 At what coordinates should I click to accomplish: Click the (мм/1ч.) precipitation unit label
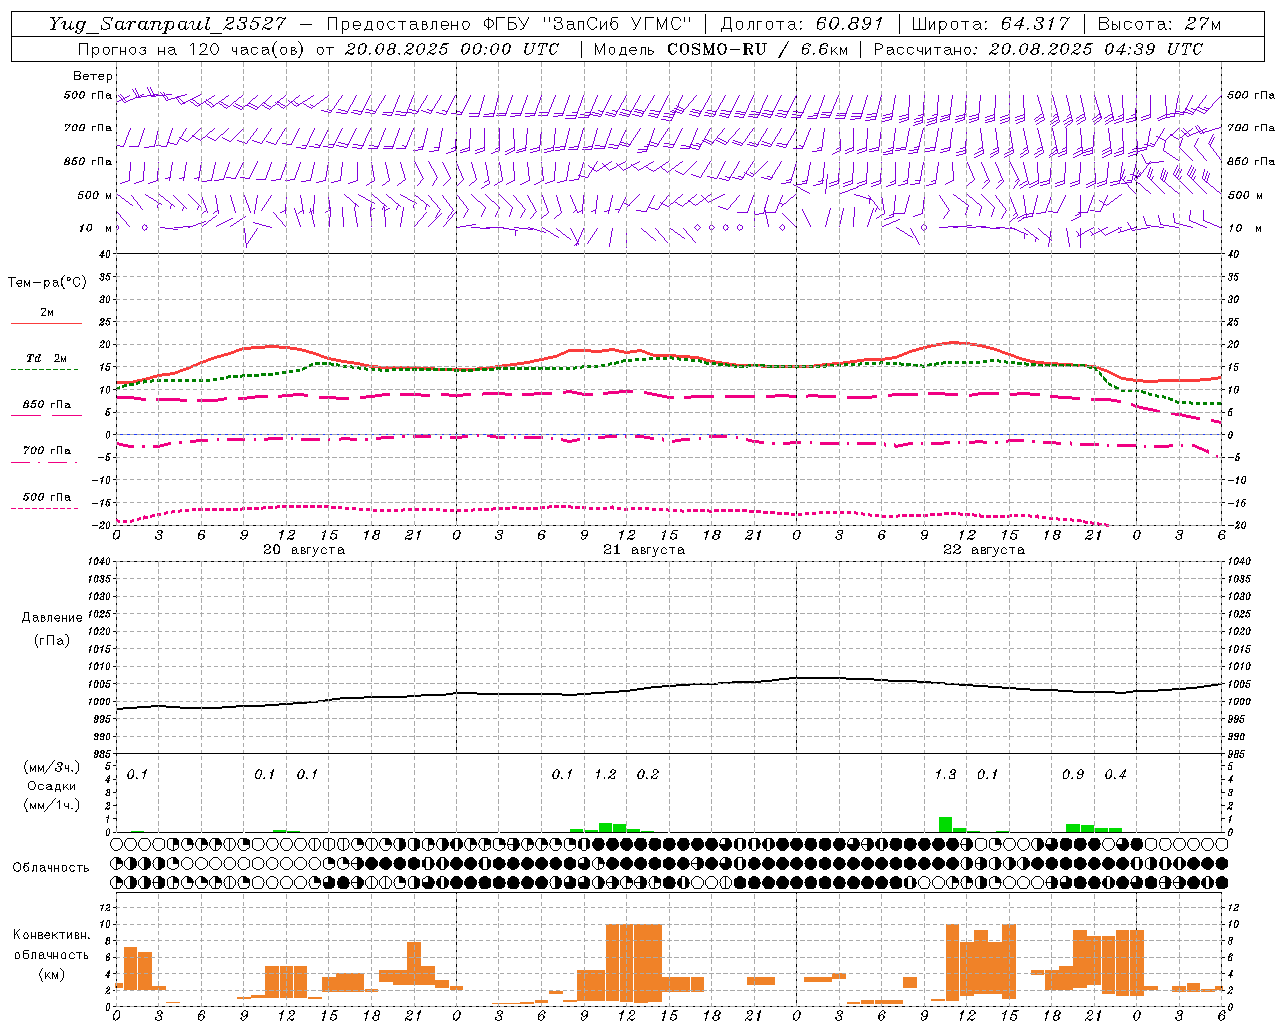(51, 805)
